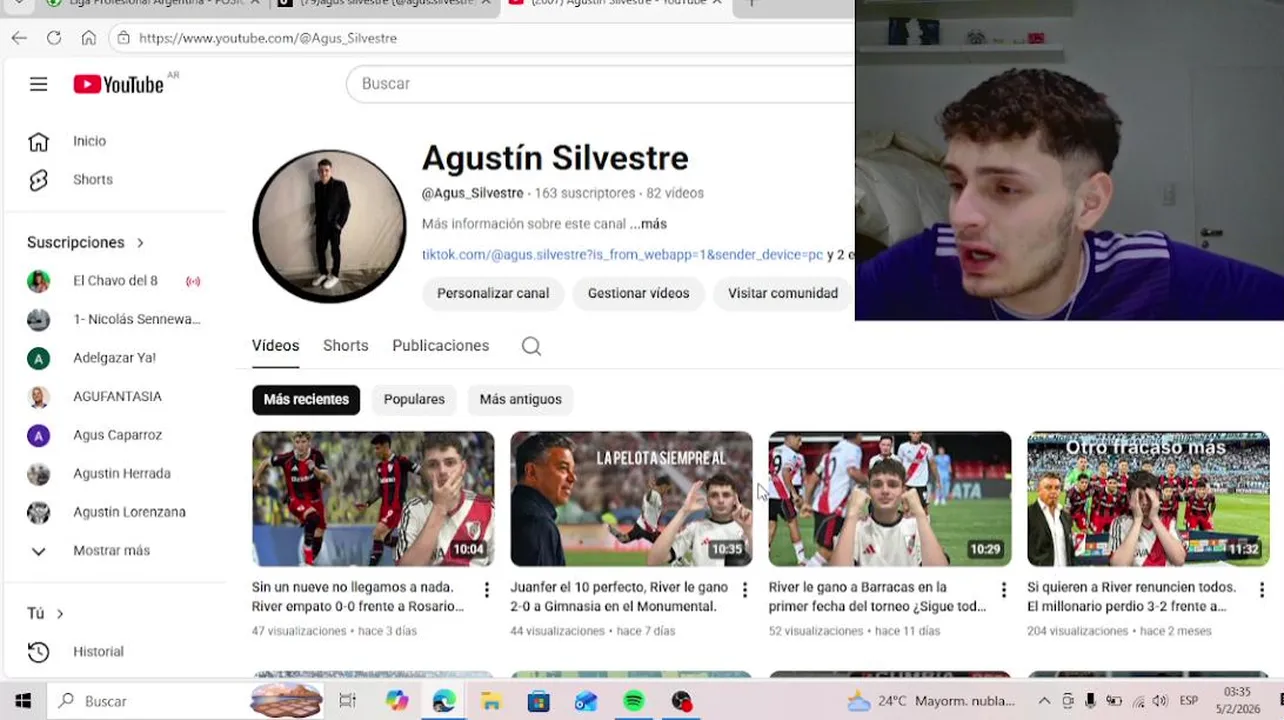Image resolution: width=1284 pixels, height=720 pixels.
Task: Open options menu for "Juanfer el 10" video
Action: 744,590
